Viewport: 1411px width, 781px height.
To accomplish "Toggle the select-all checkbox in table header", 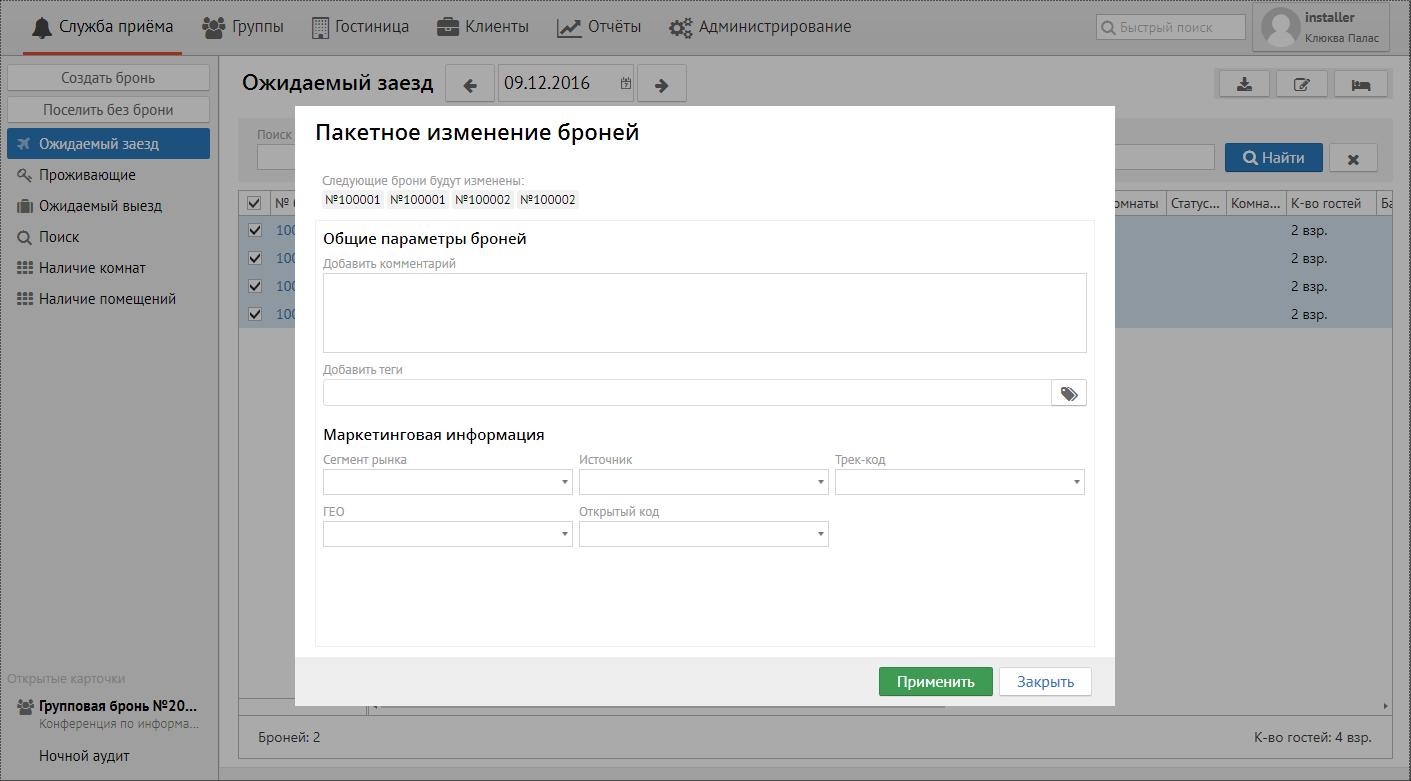I will pyautogui.click(x=254, y=203).
